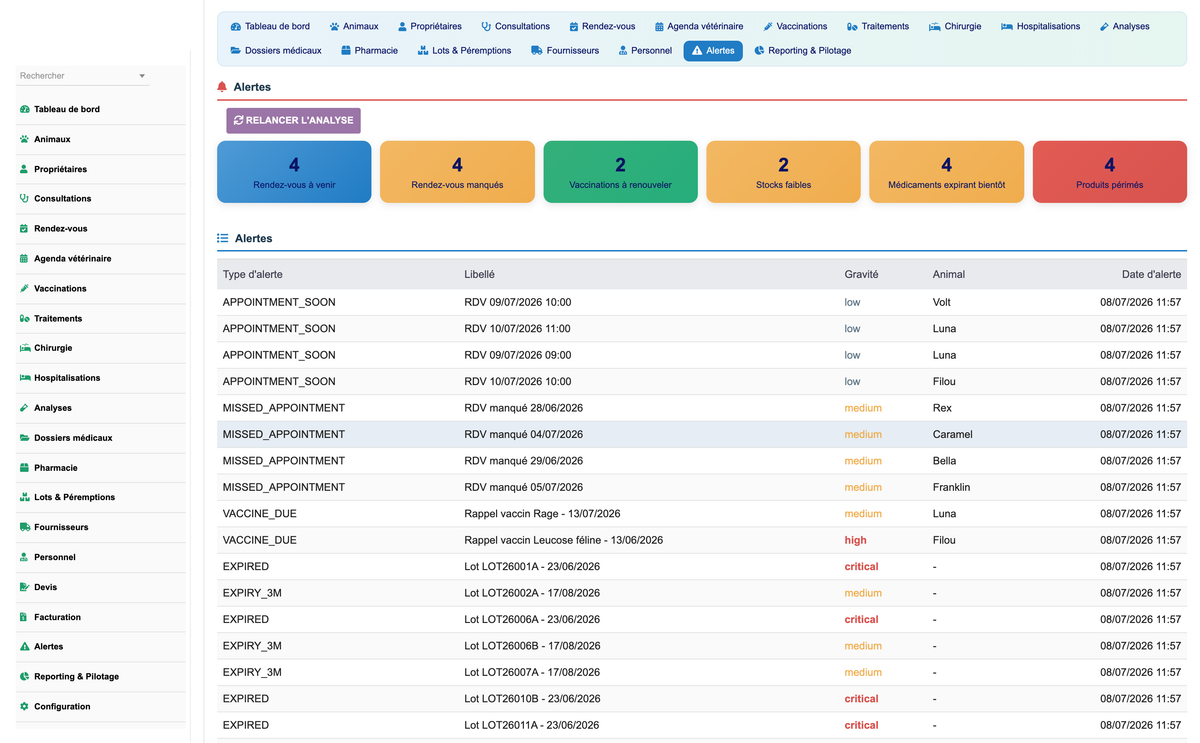Click high severity in Filou vaccine row
Screen dimensions: 1200x743
coord(856,540)
